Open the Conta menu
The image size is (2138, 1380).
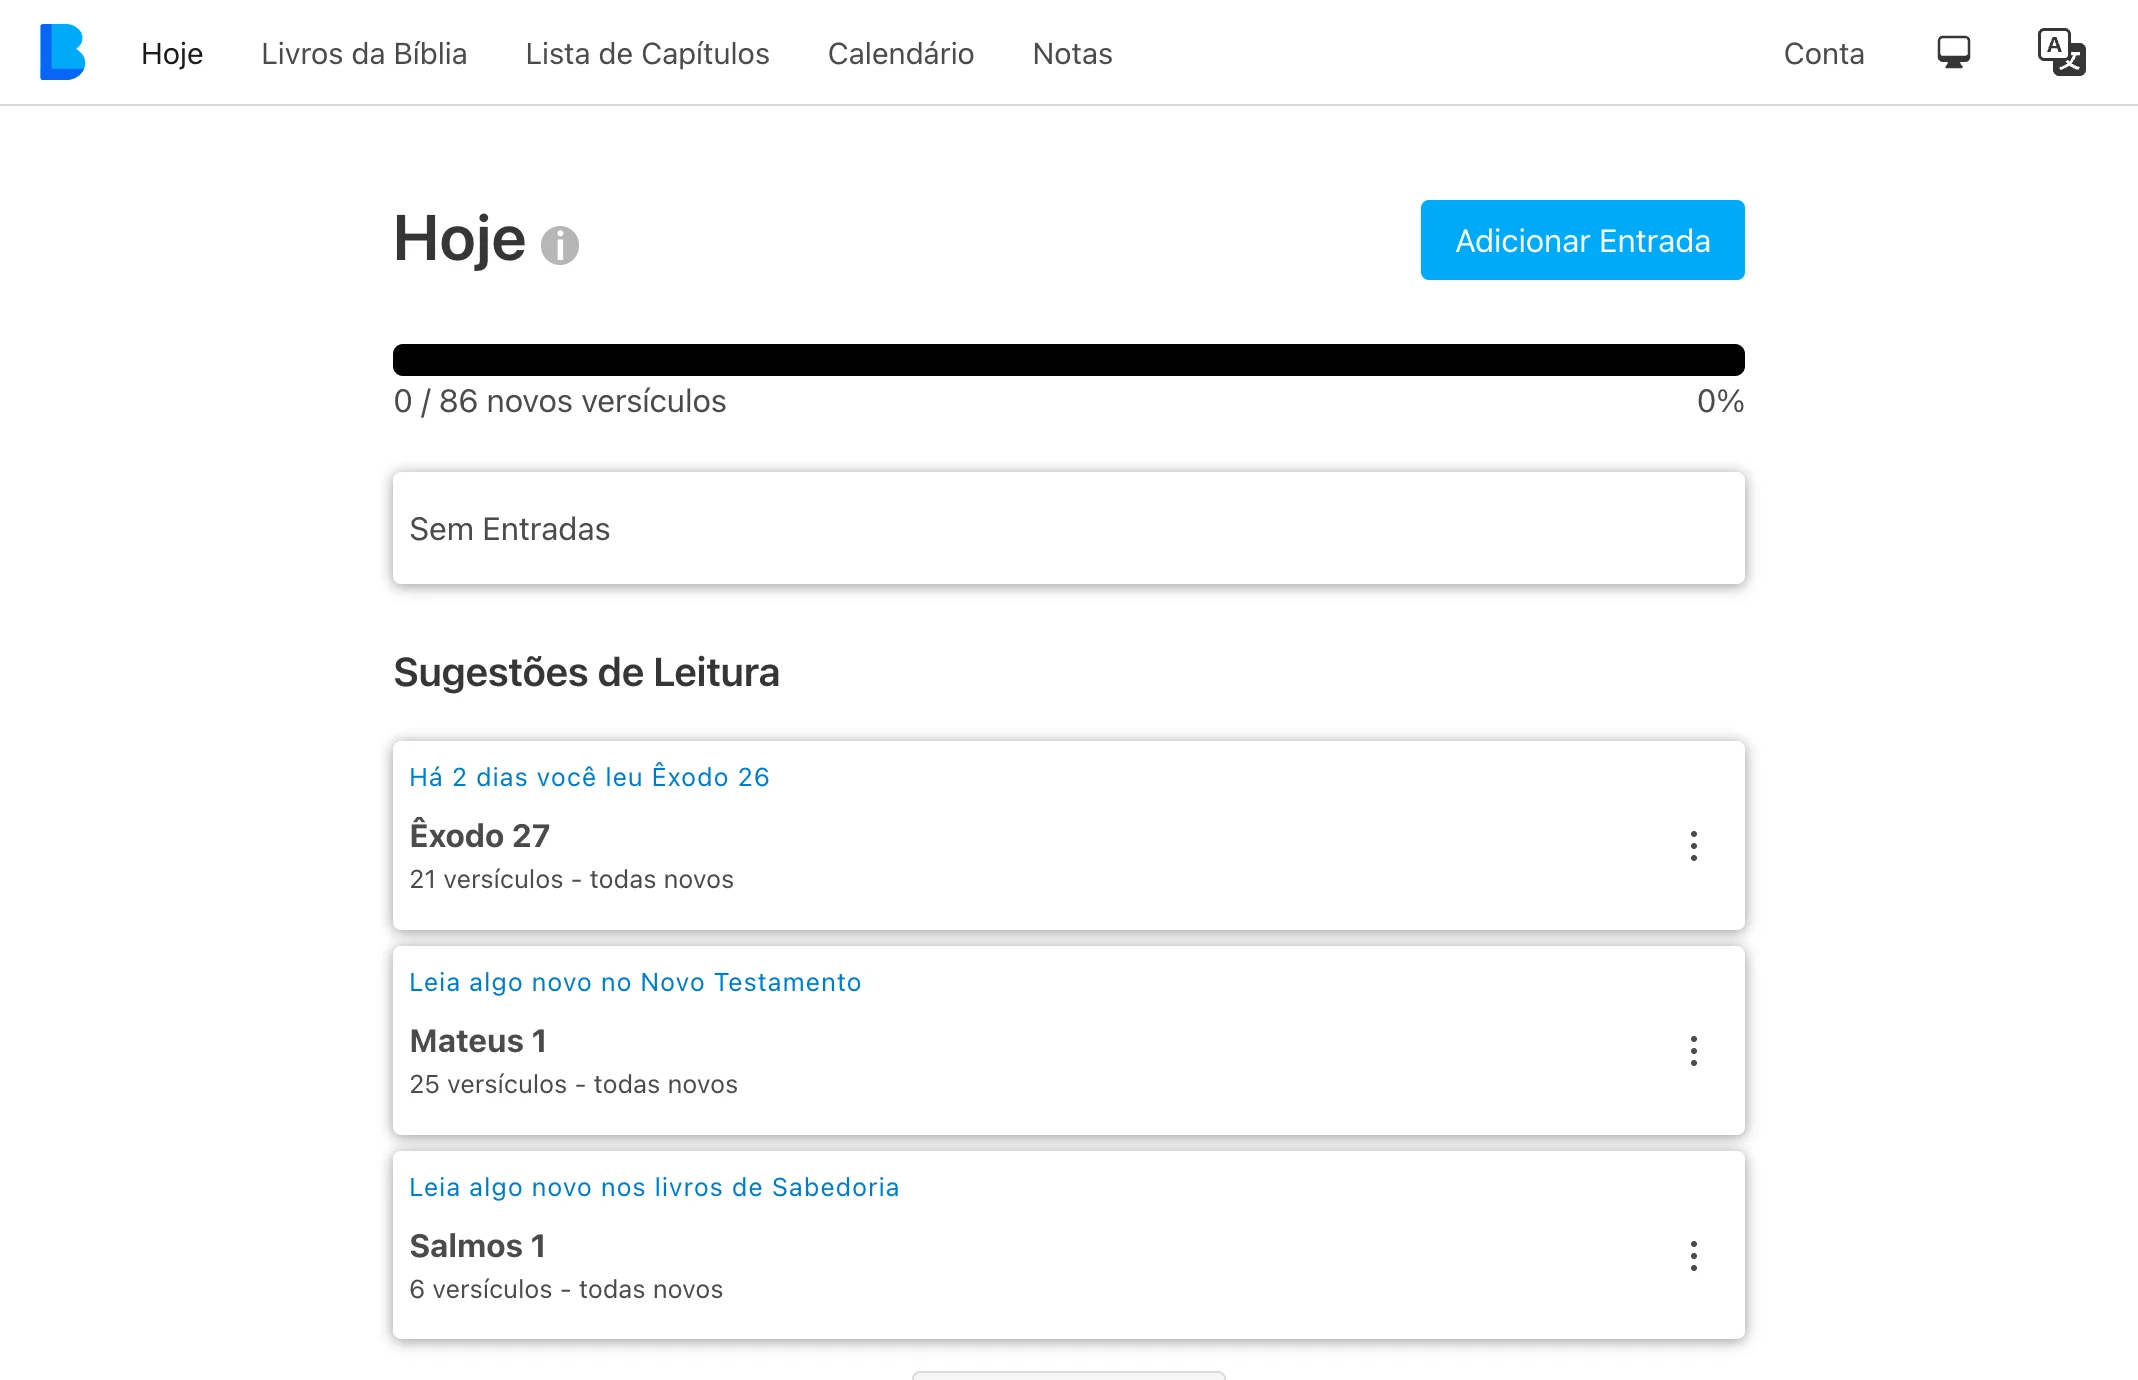click(1824, 53)
